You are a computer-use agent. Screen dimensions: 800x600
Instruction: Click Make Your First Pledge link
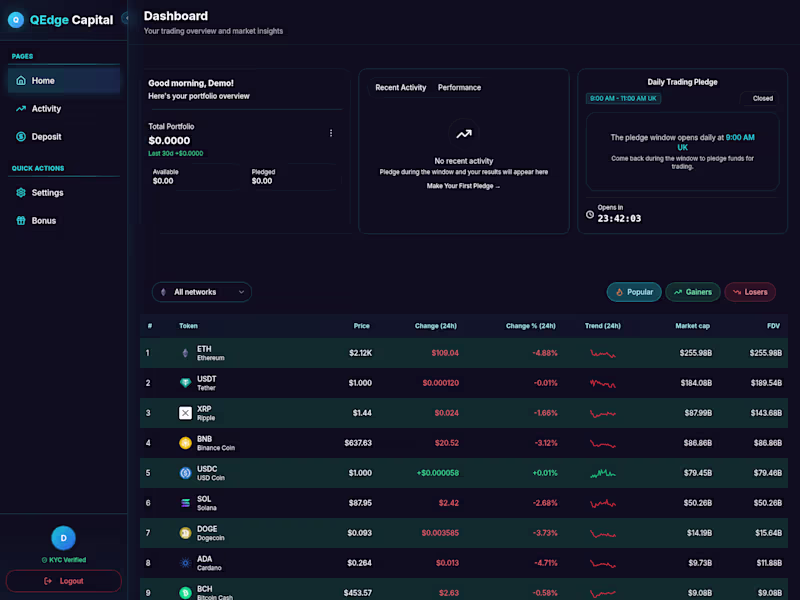[x=463, y=185]
